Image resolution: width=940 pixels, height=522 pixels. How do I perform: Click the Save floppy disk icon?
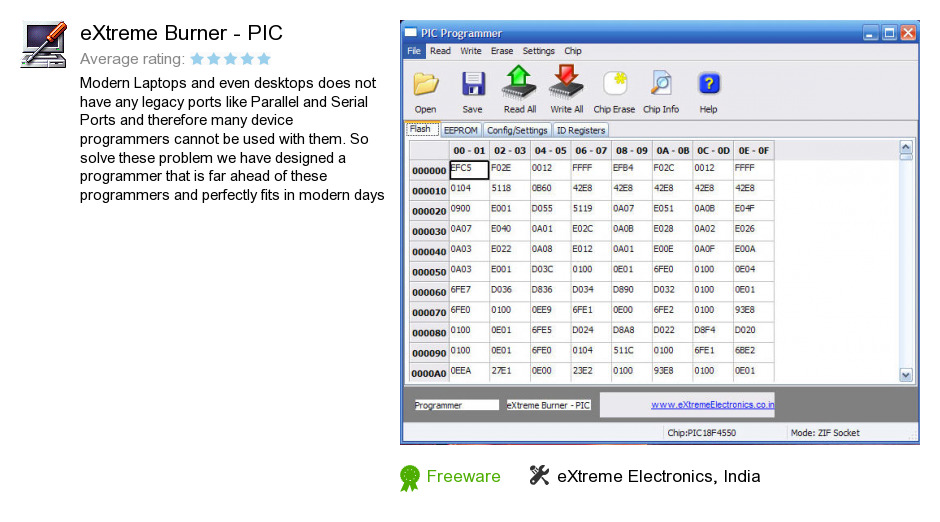point(473,85)
